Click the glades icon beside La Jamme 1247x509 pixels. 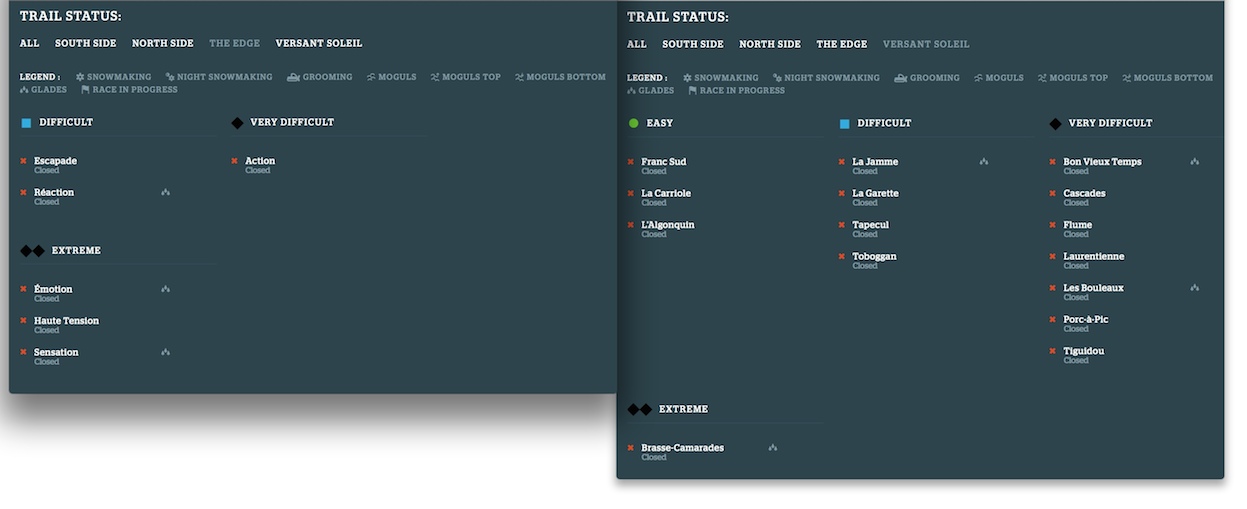coord(984,162)
